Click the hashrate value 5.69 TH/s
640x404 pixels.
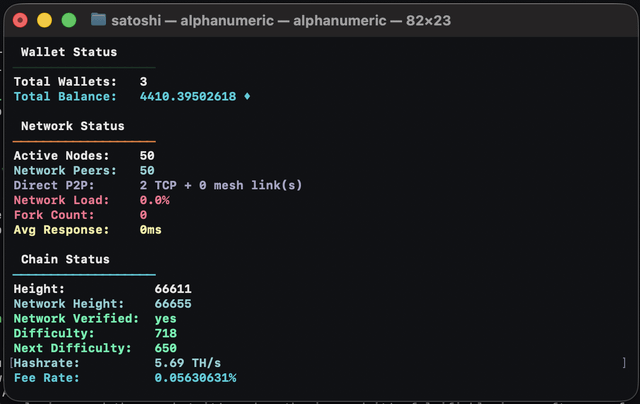click(188, 363)
